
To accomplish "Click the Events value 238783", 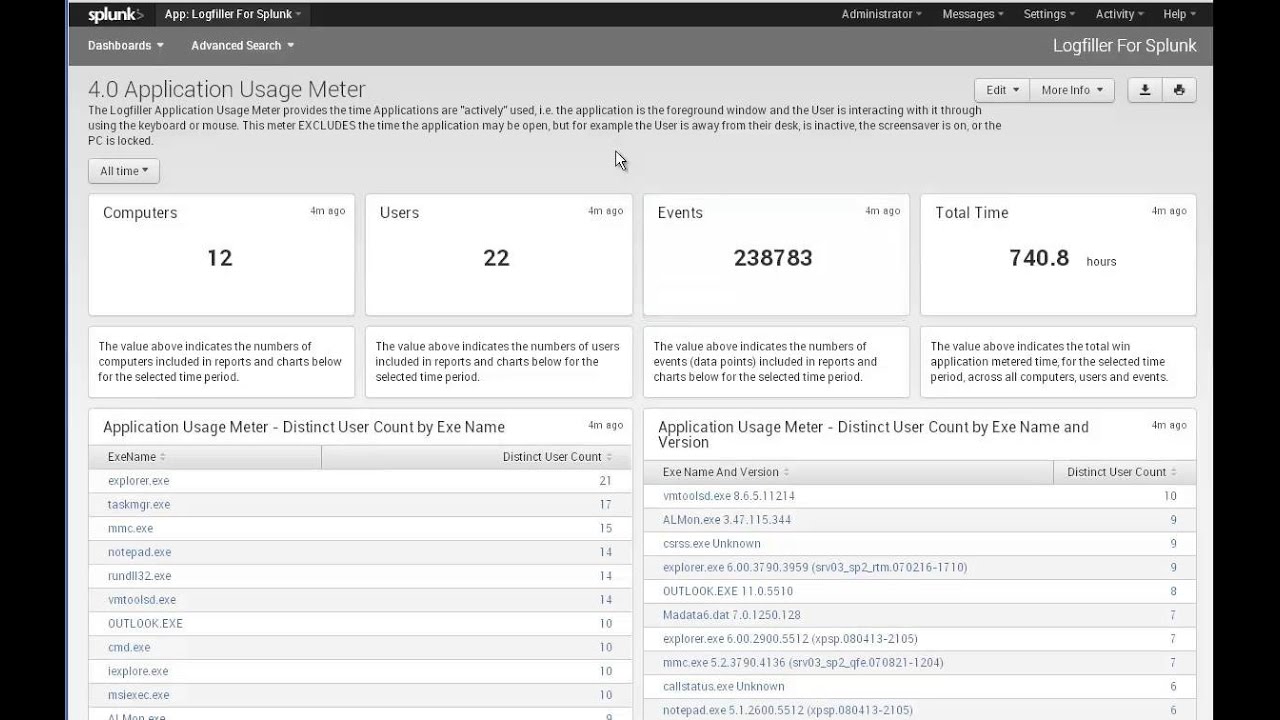I will (x=773, y=258).
